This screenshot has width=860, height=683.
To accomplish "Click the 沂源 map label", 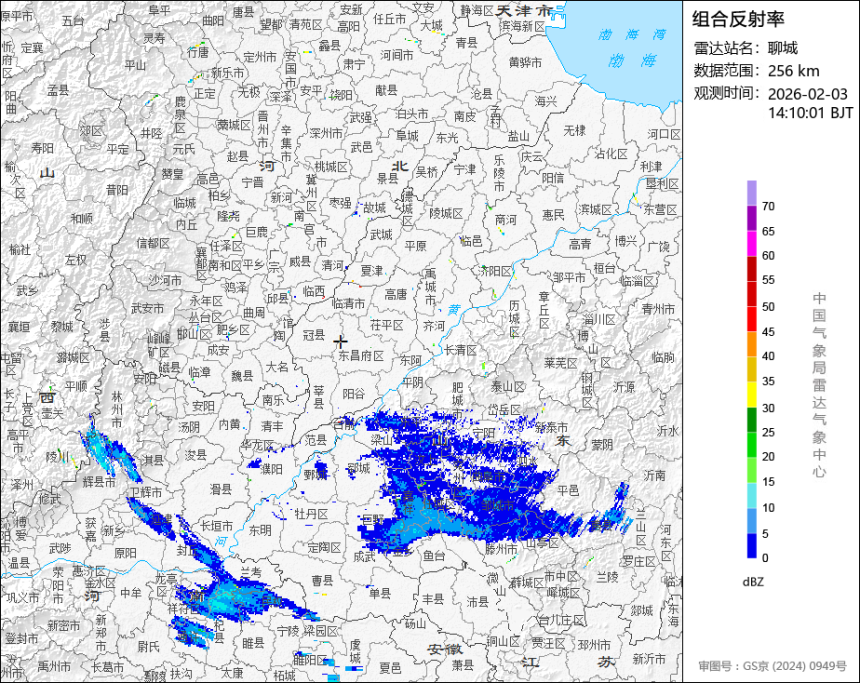I will pyautogui.click(x=624, y=387).
